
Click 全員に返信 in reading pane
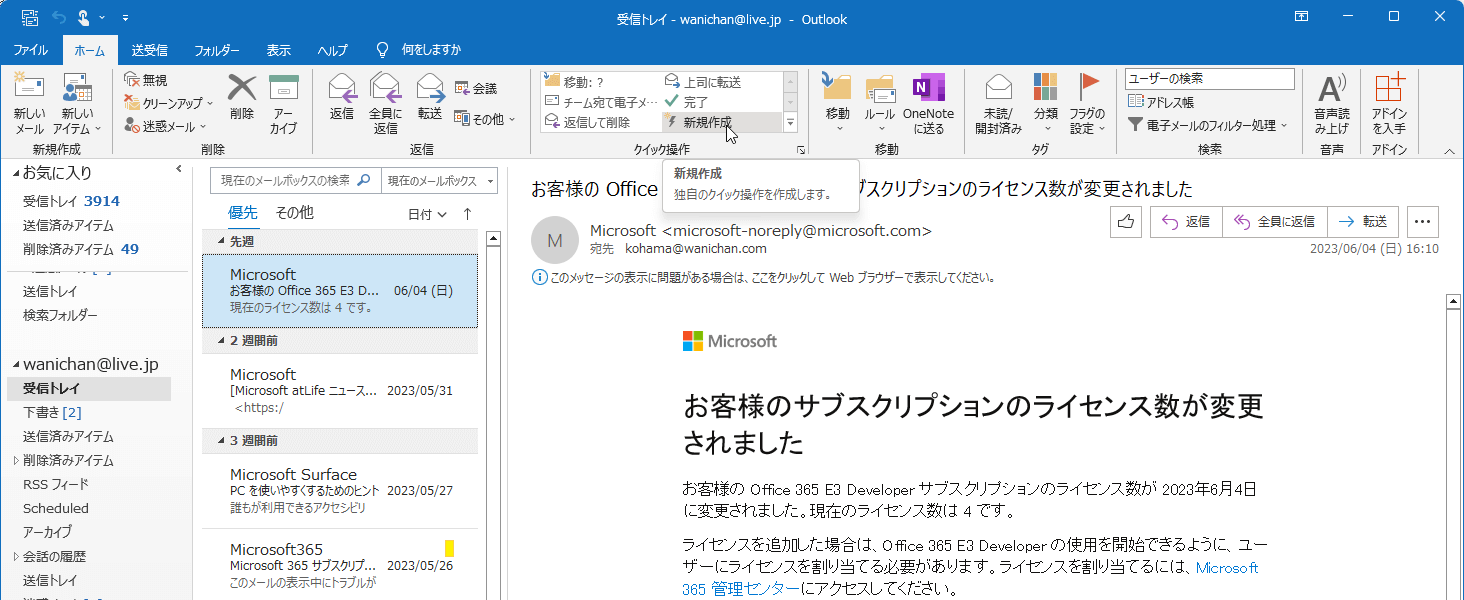pos(1275,222)
